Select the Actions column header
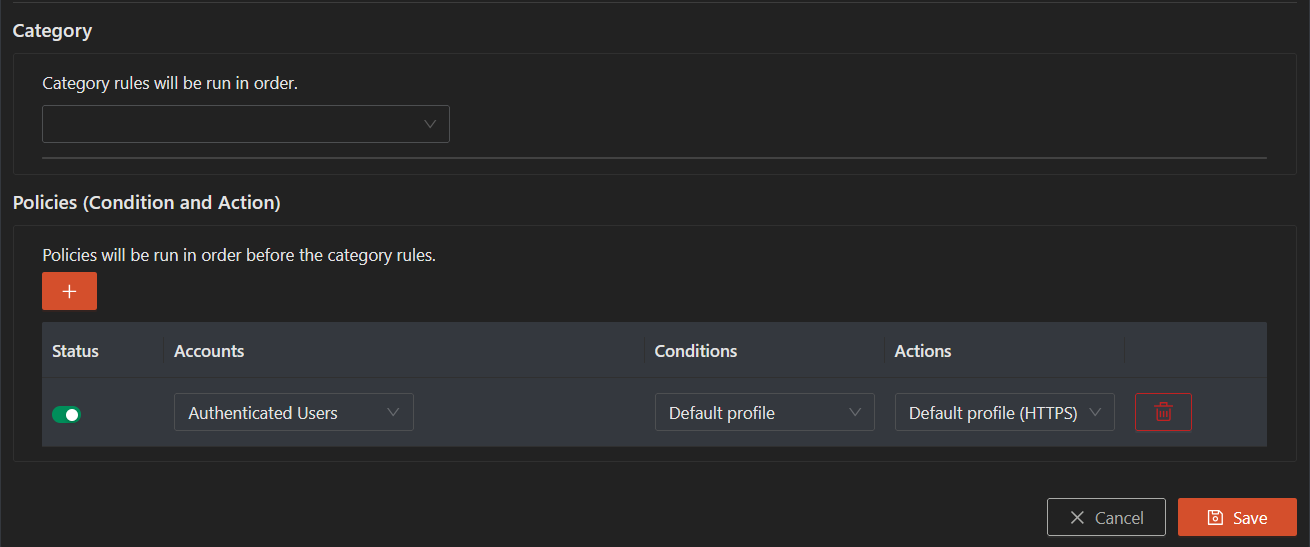The width and height of the screenshot is (1310, 547). [x=923, y=351]
